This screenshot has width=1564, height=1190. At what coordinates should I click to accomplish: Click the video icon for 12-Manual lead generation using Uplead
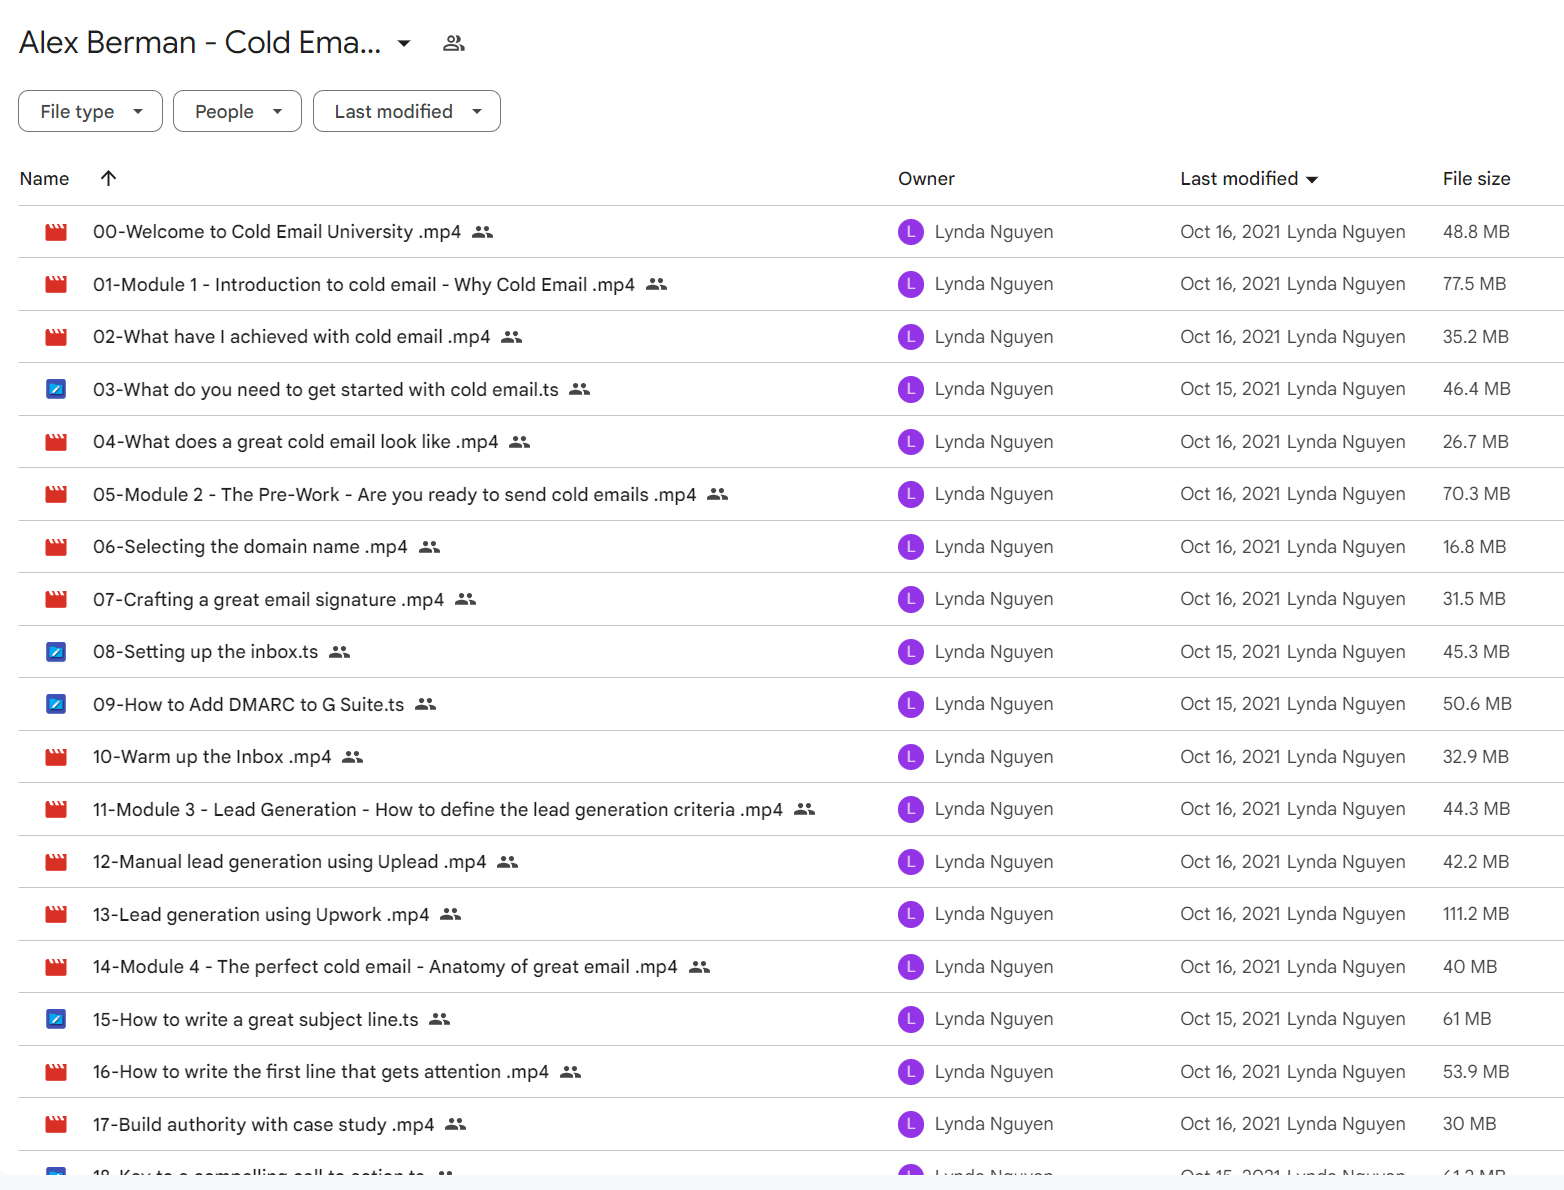tap(56, 862)
